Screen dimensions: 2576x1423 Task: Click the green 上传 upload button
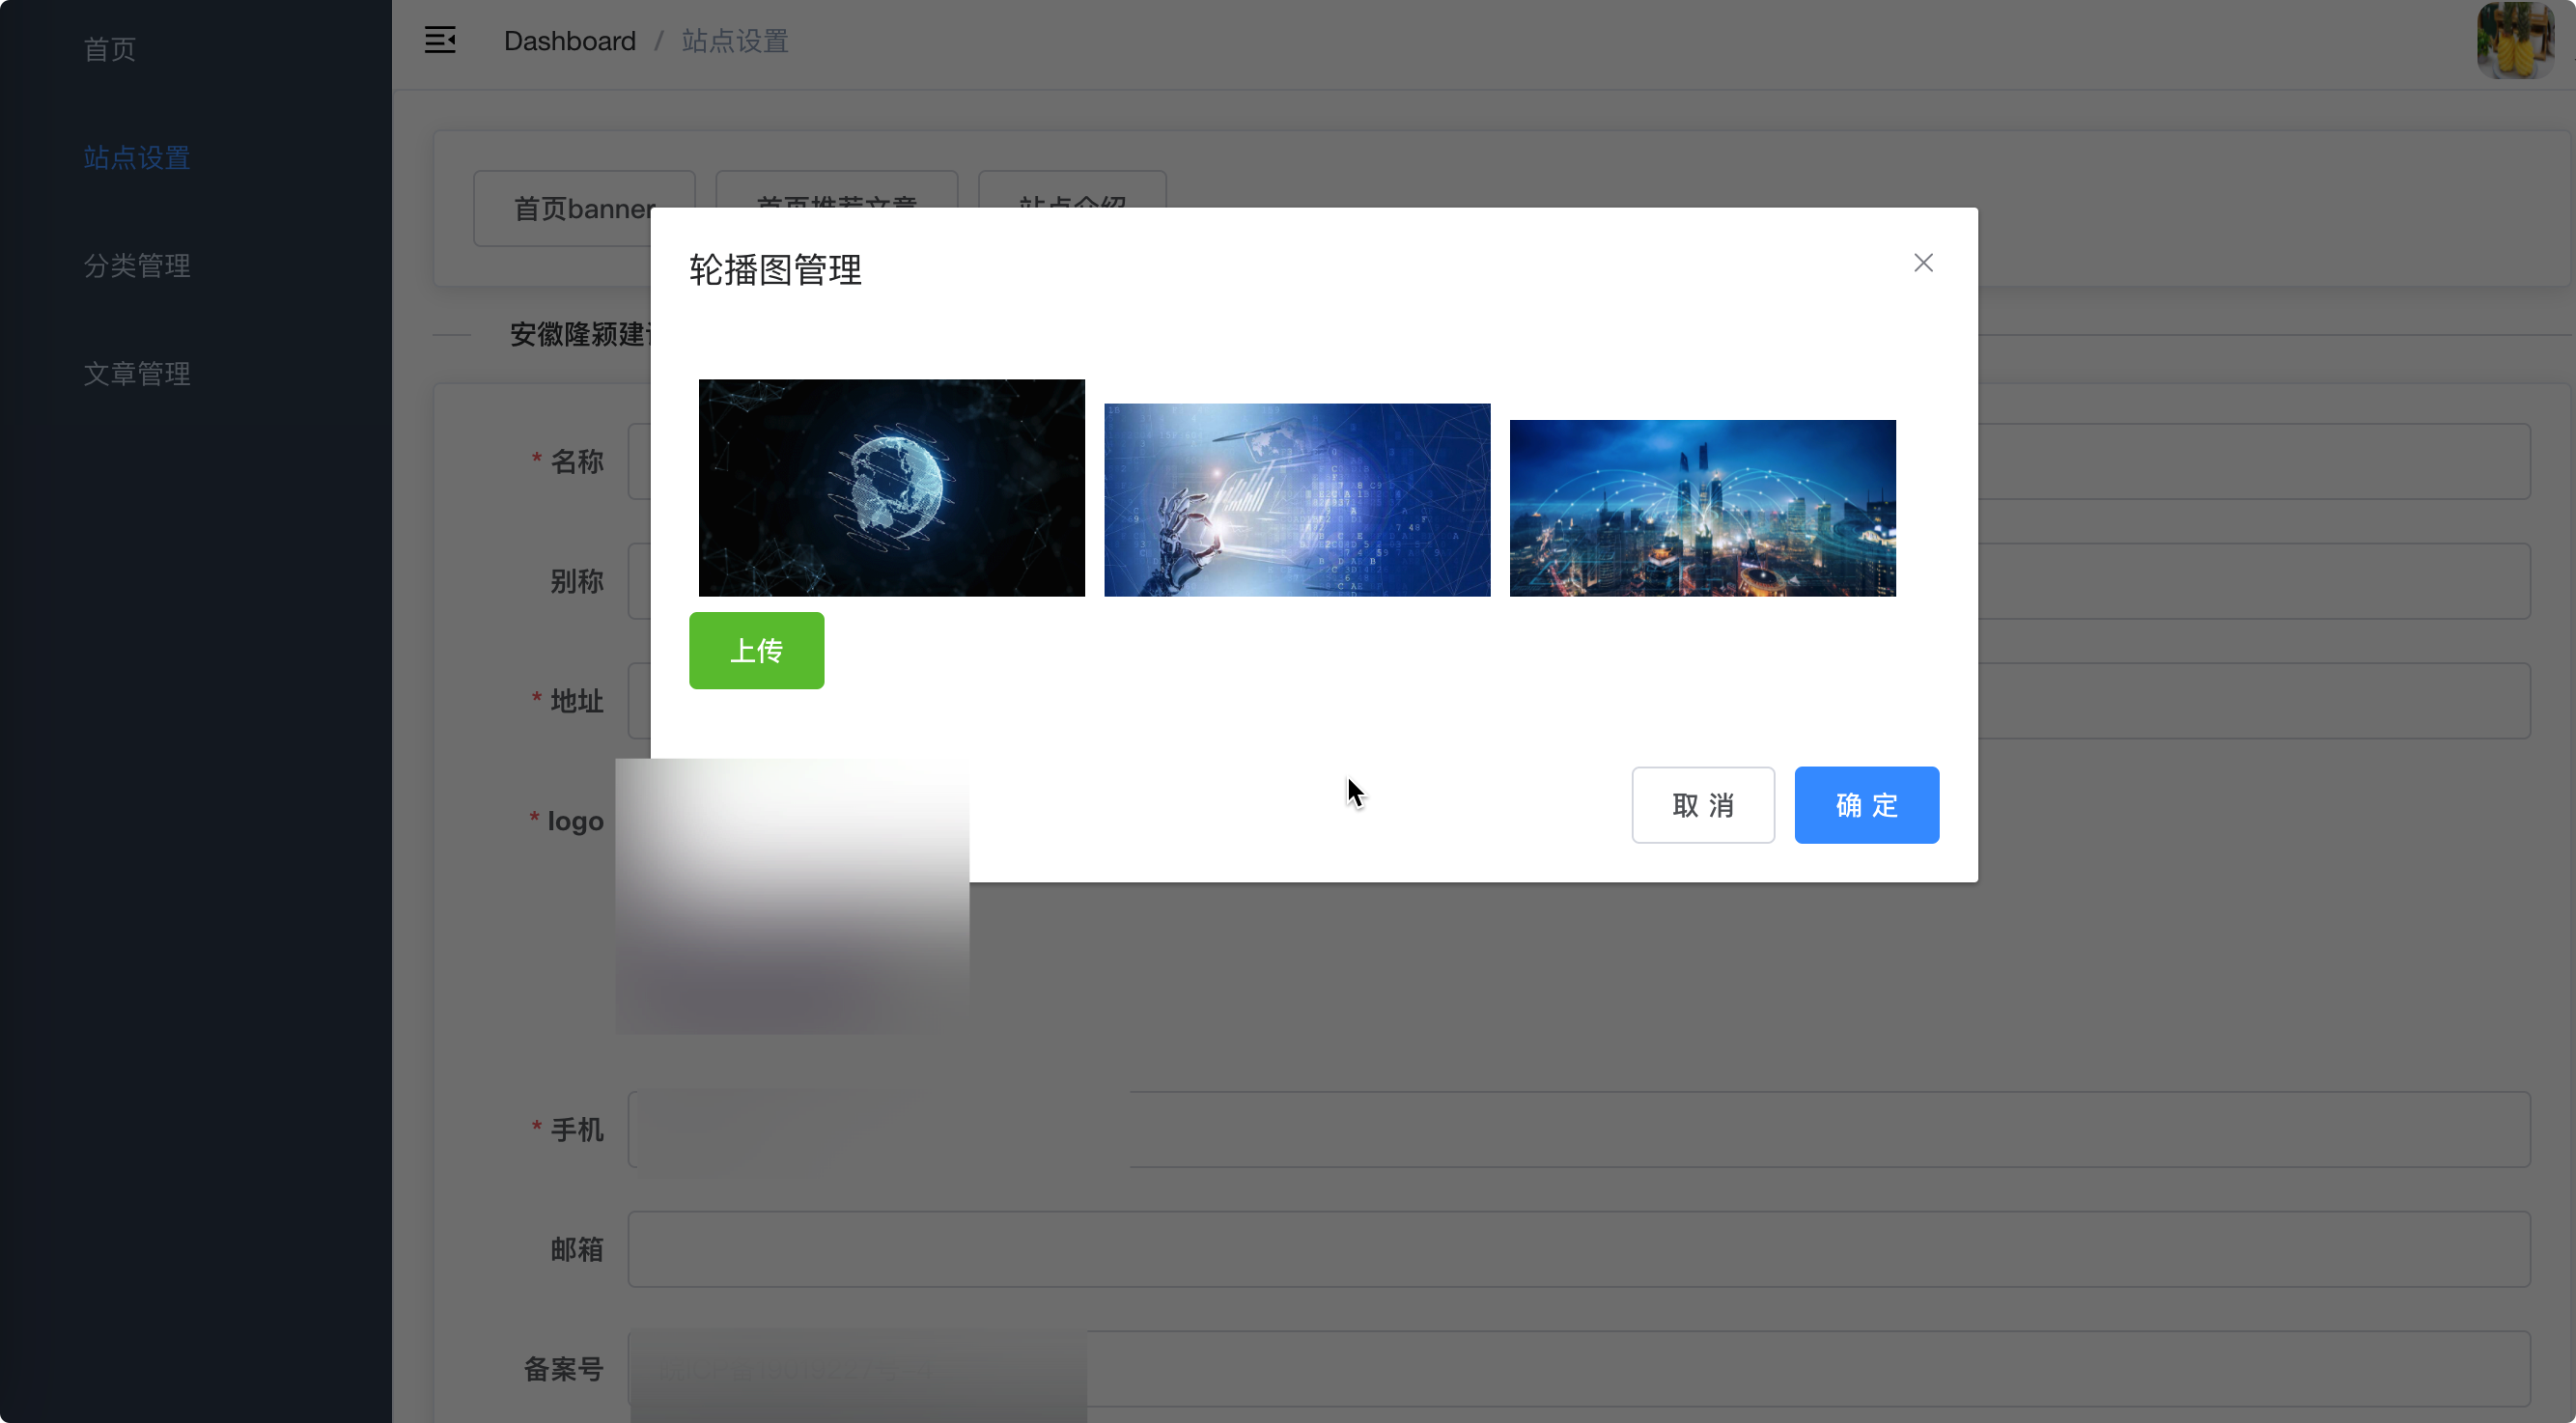coord(756,650)
